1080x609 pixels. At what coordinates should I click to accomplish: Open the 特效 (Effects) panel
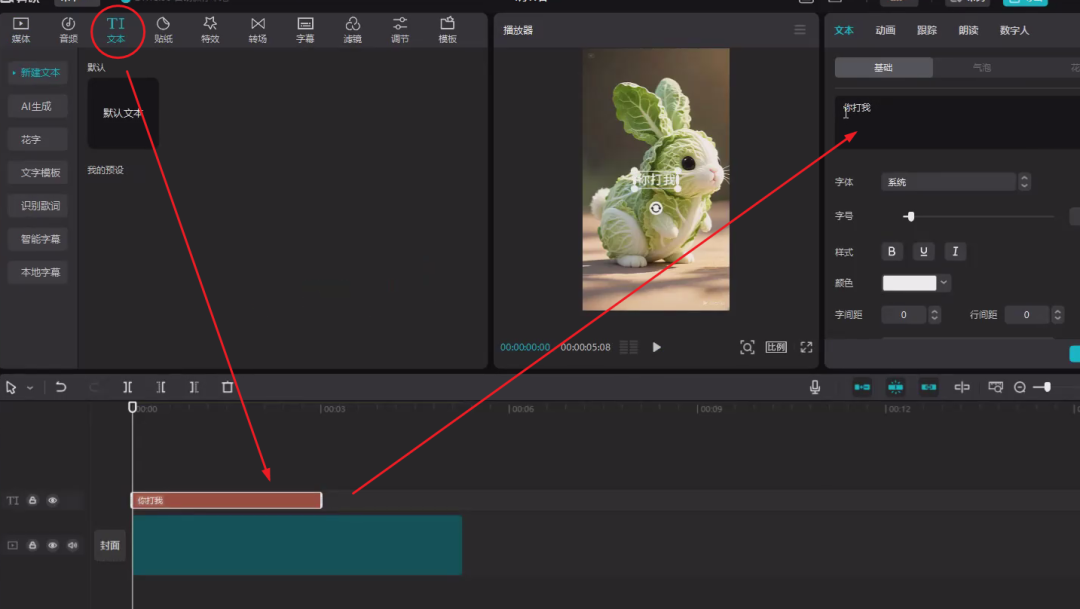[x=210, y=30]
